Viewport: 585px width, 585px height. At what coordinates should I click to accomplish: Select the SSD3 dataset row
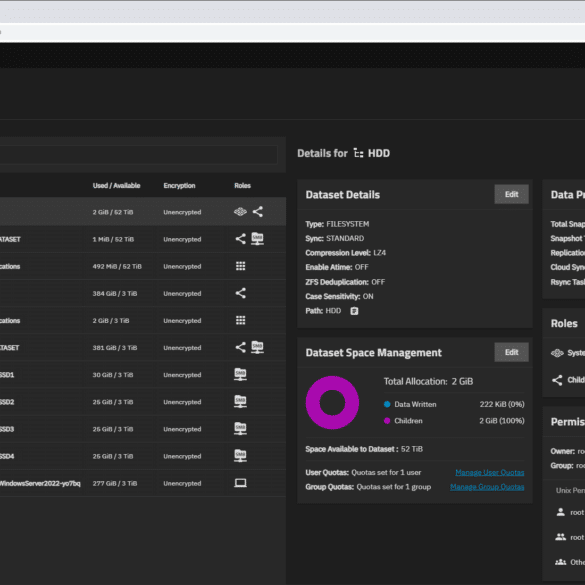click(x=143, y=429)
